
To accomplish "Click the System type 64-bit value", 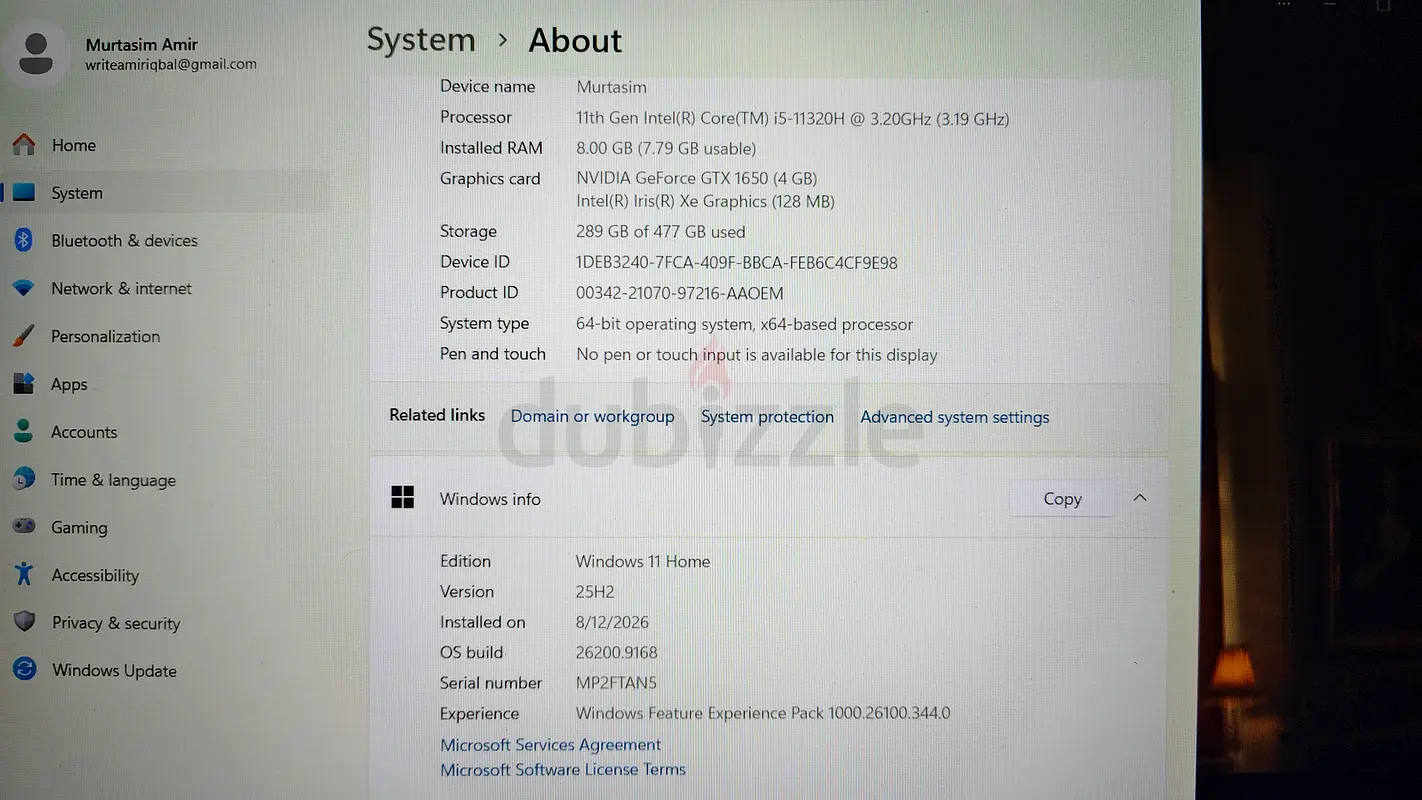I will click(744, 324).
